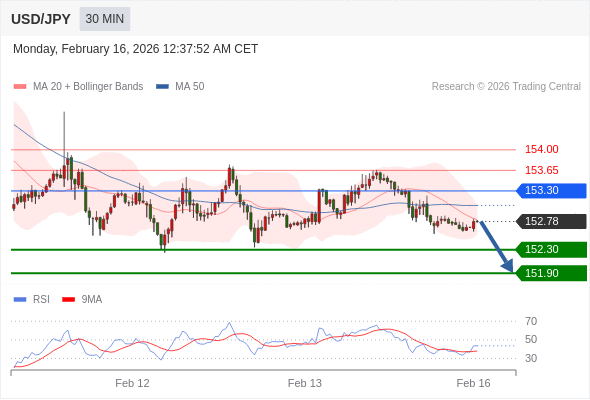
Task: Click the Feb 13 date axis label
Action: pos(305,383)
